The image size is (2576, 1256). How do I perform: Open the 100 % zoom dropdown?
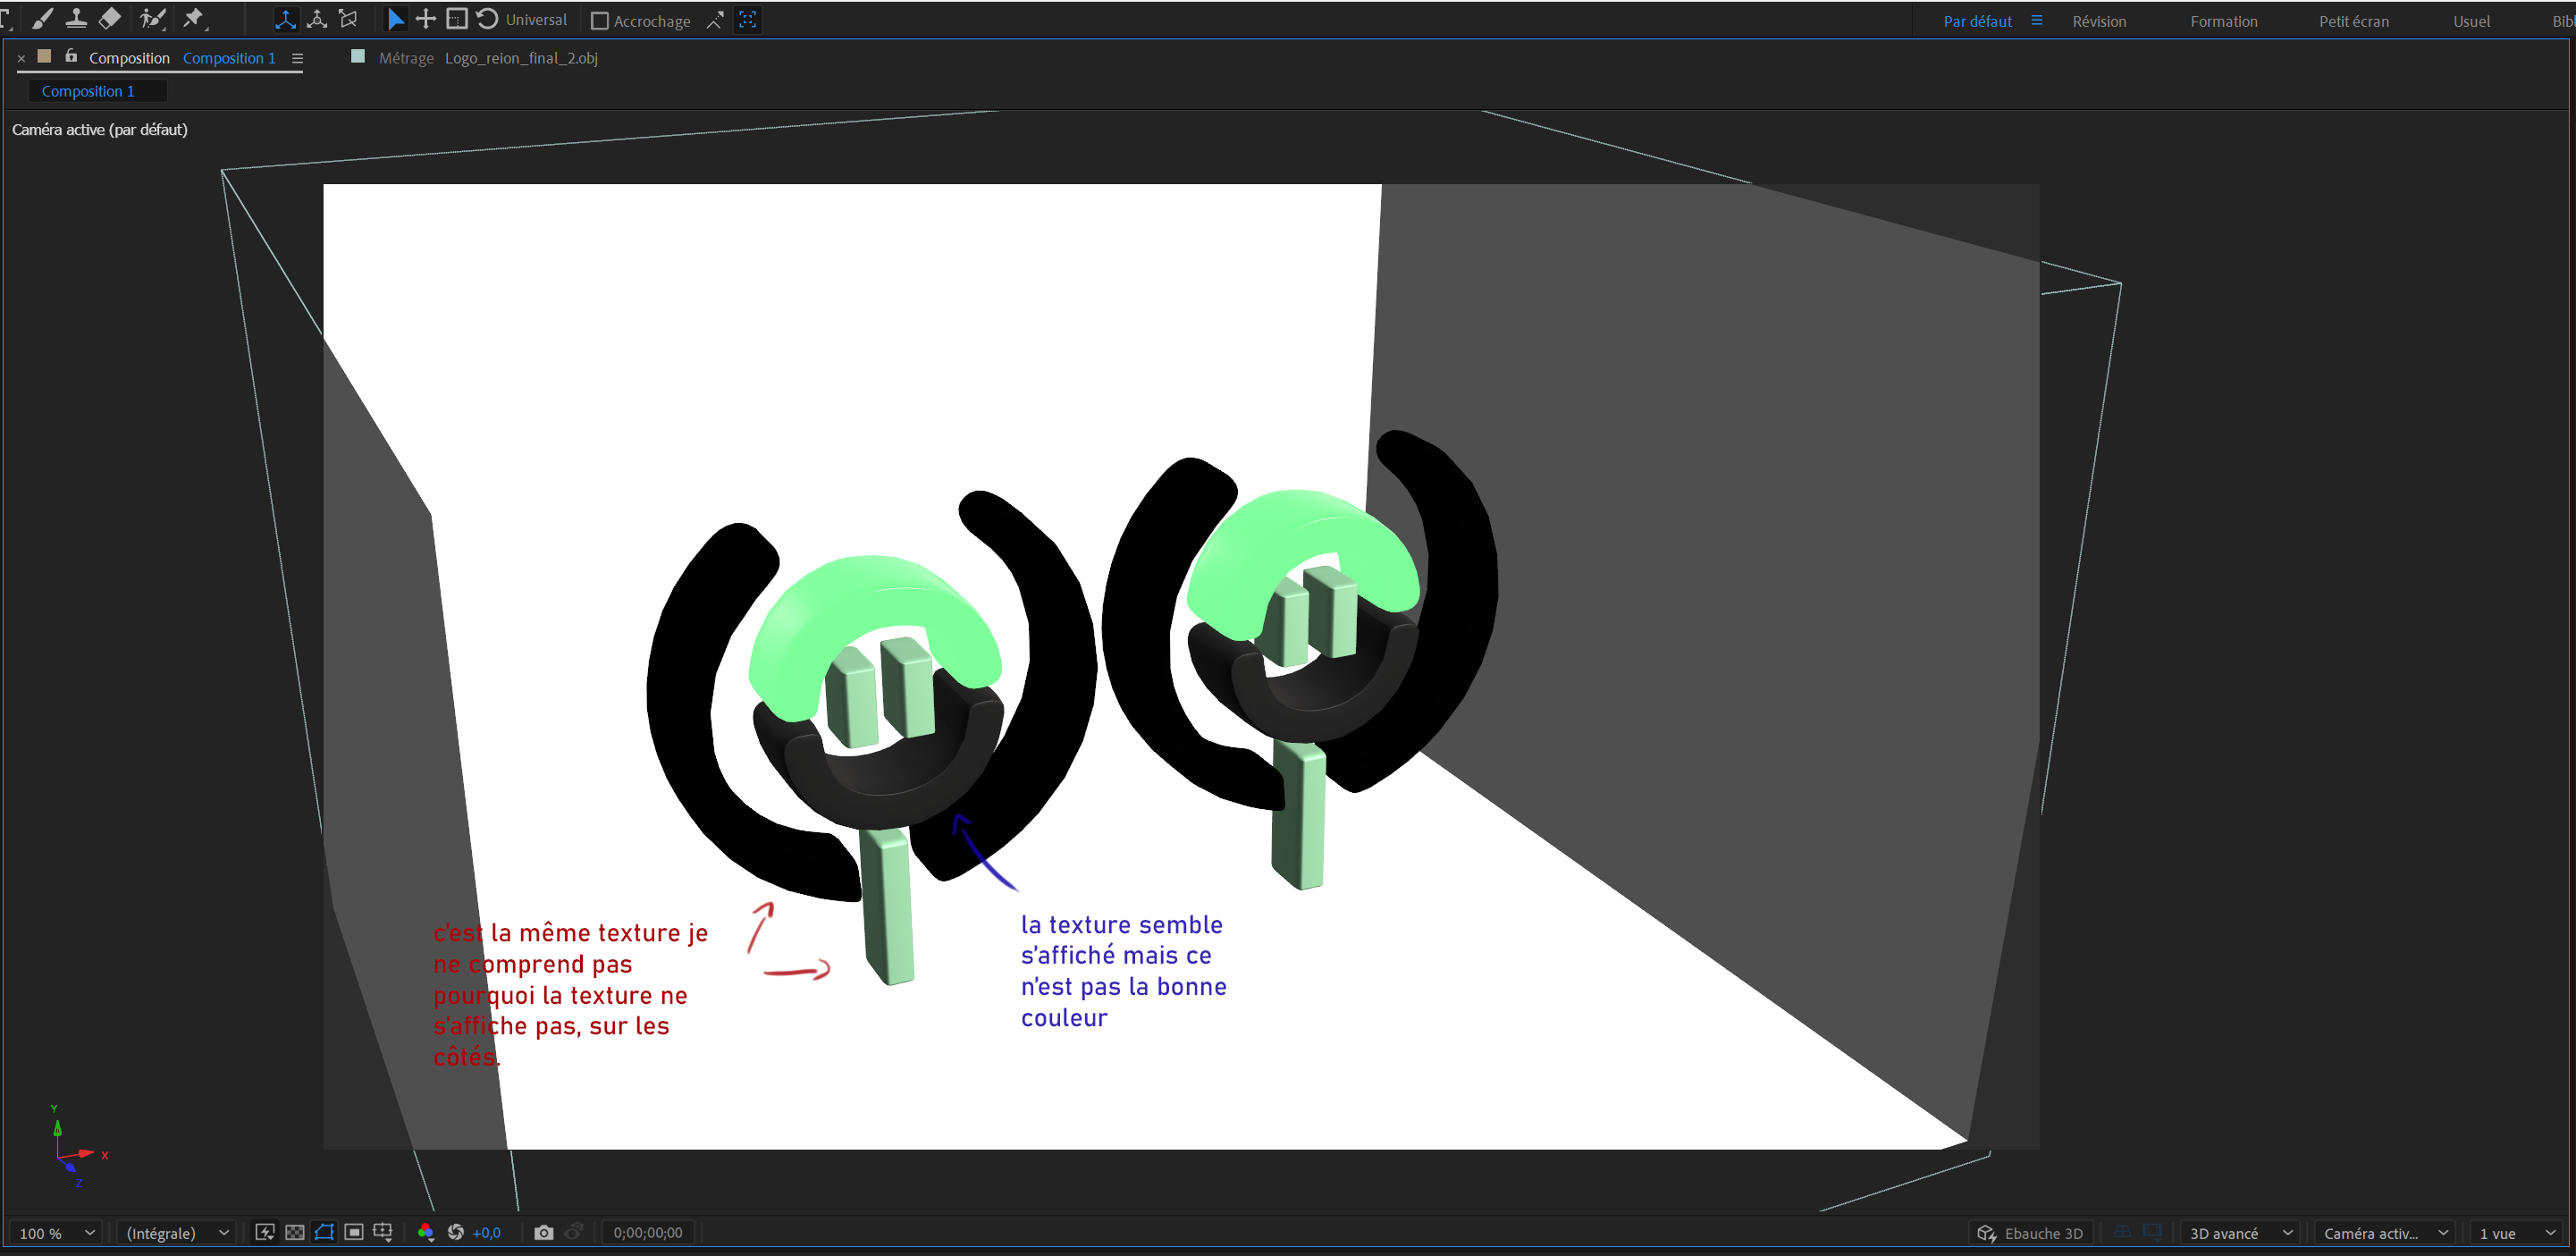[x=57, y=1233]
